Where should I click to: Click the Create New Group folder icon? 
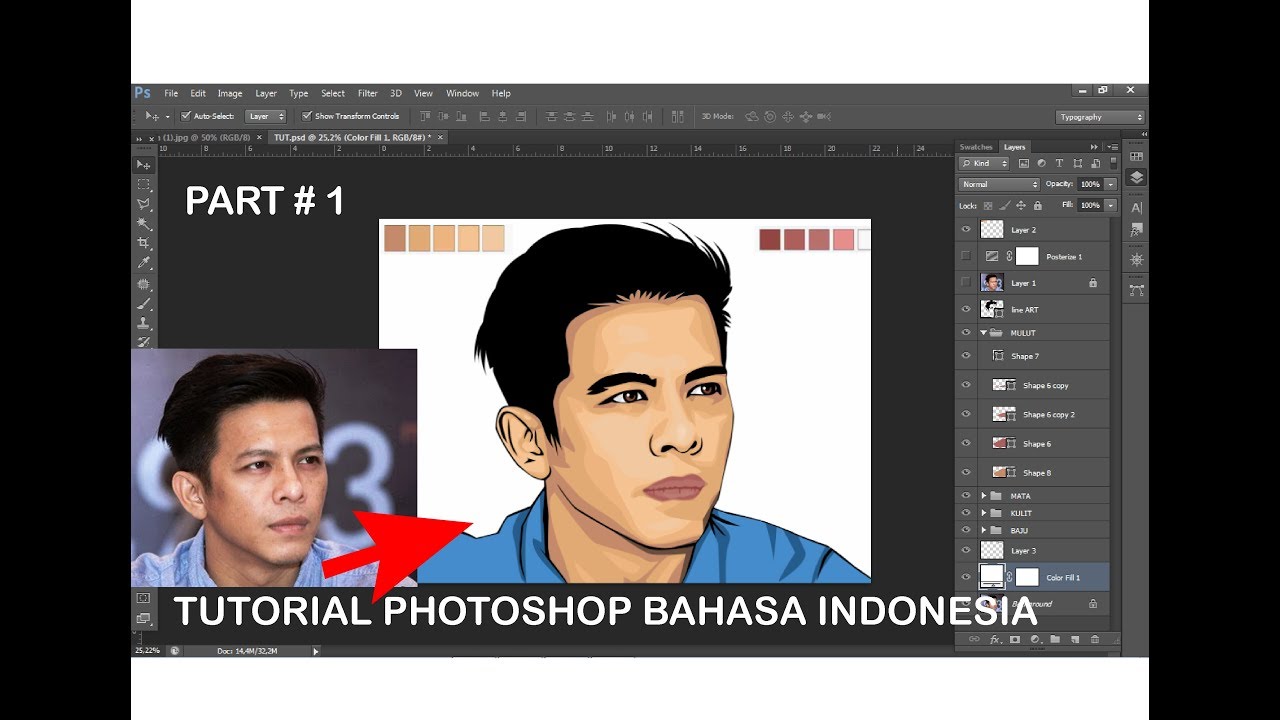(1055, 639)
